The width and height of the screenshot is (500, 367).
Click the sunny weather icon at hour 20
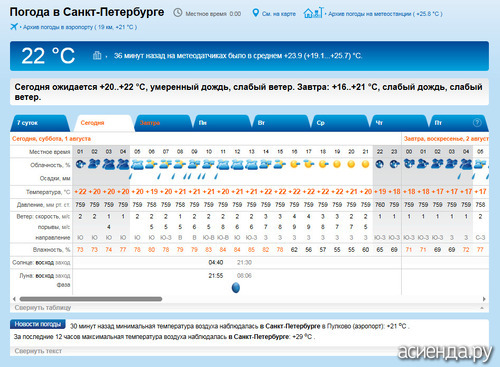point(351,164)
